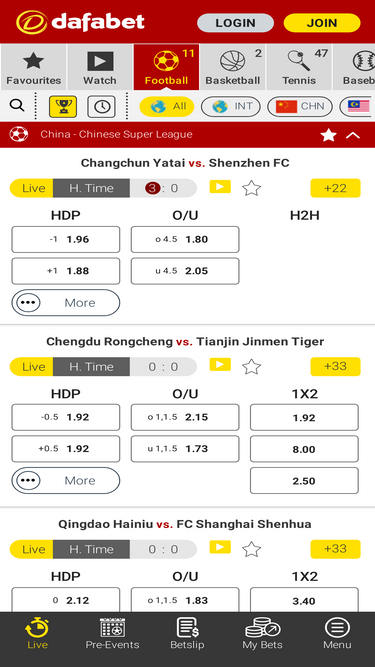Toggle the Chinese Super League favourite star
The image size is (375, 667).
[x=328, y=135]
